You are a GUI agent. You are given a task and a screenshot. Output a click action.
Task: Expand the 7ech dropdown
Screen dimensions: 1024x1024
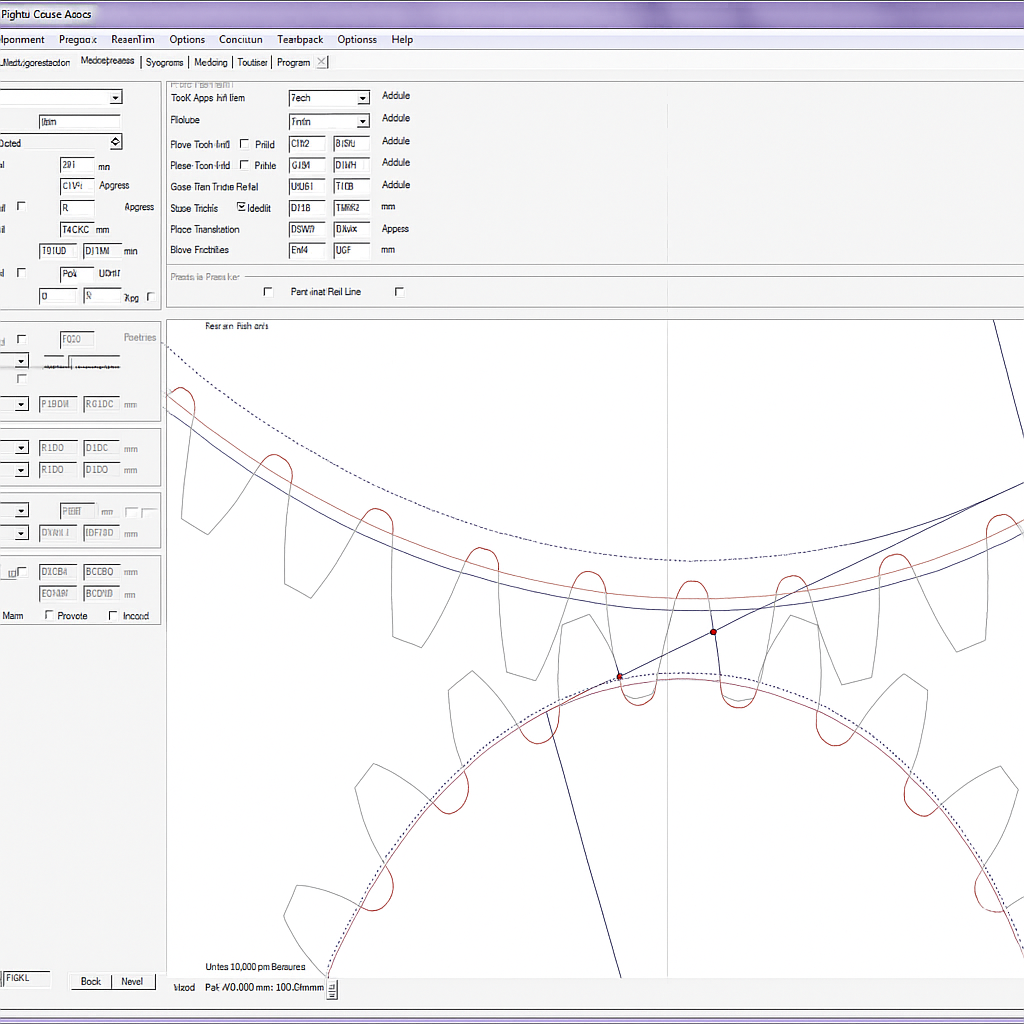(x=362, y=98)
